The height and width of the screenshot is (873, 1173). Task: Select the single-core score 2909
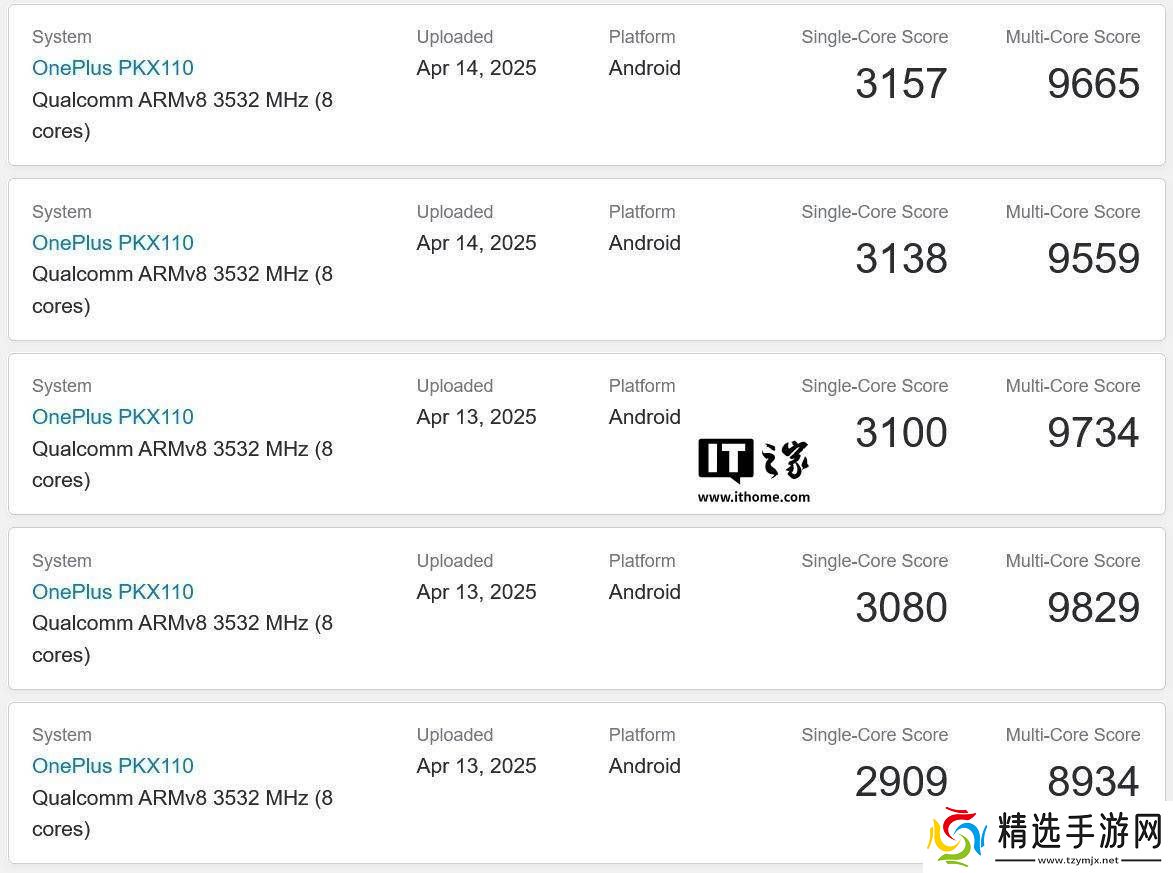(x=901, y=782)
